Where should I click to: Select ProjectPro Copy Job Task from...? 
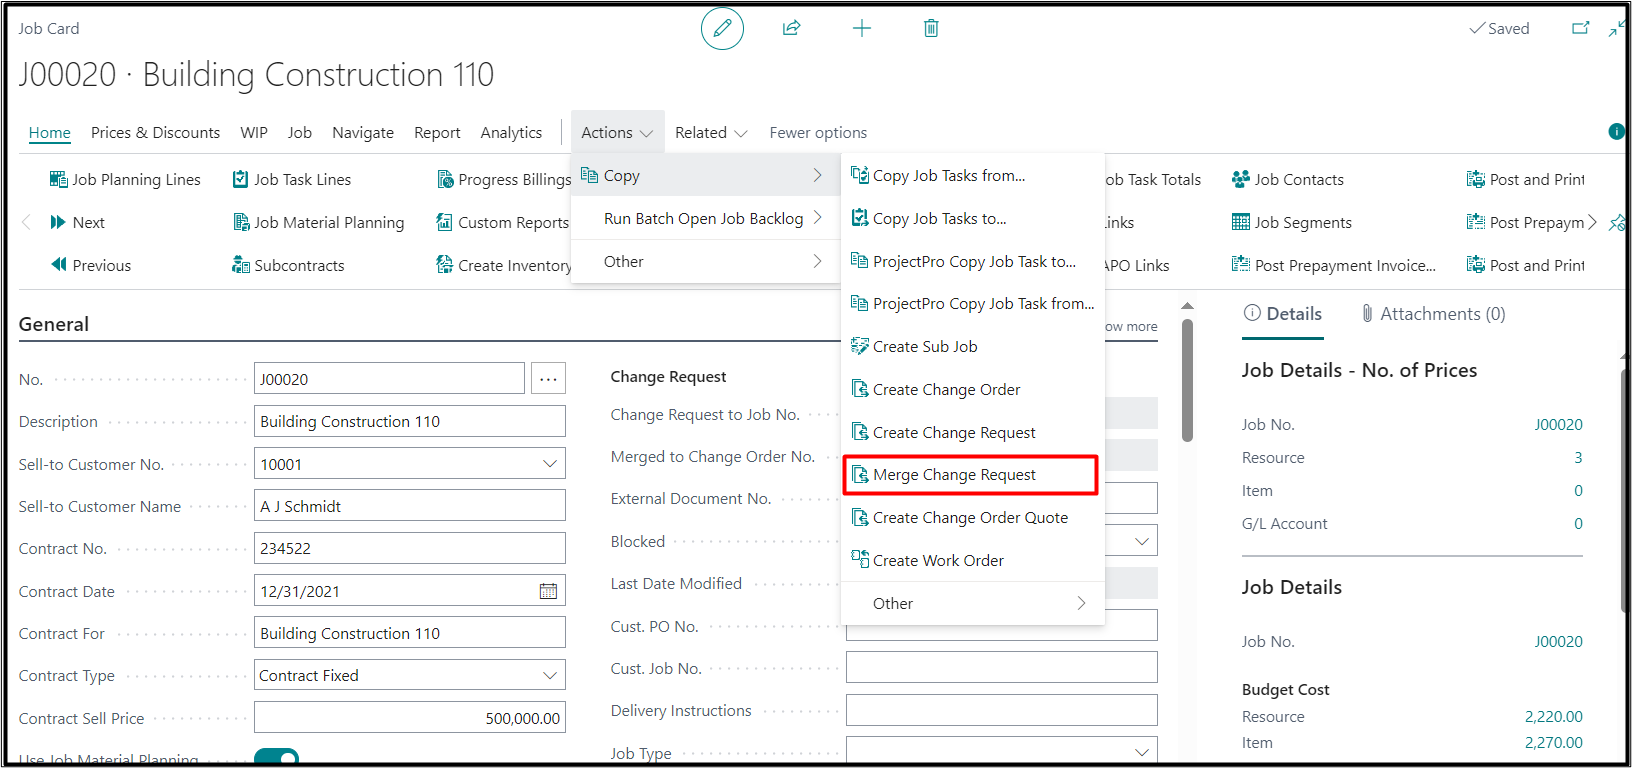click(973, 303)
